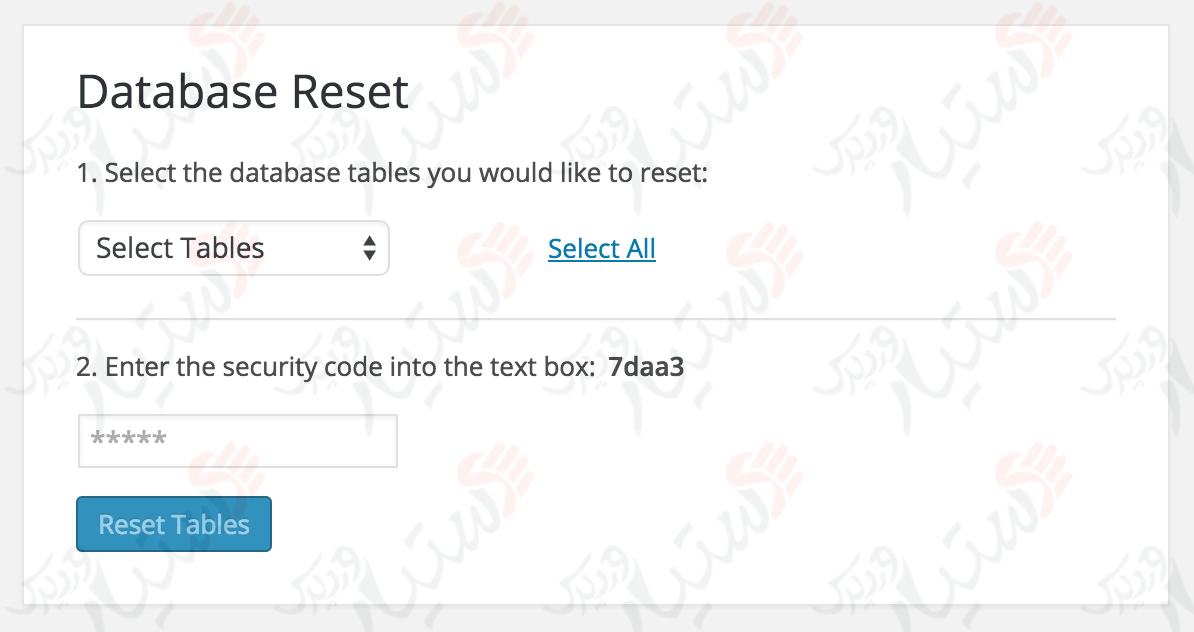Viewport: 1194px width, 632px height.
Task: Expand the table selection combo box
Action: tap(233, 247)
